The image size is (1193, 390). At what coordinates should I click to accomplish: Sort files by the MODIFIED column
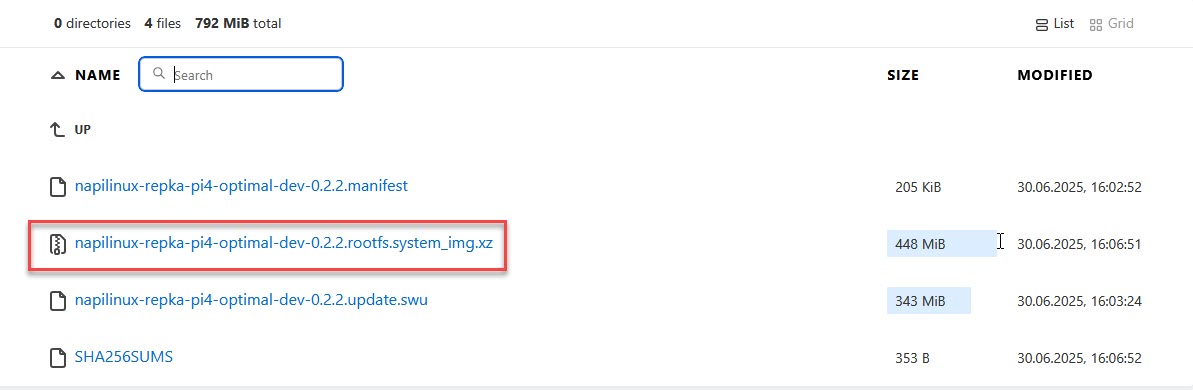[1055, 75]
